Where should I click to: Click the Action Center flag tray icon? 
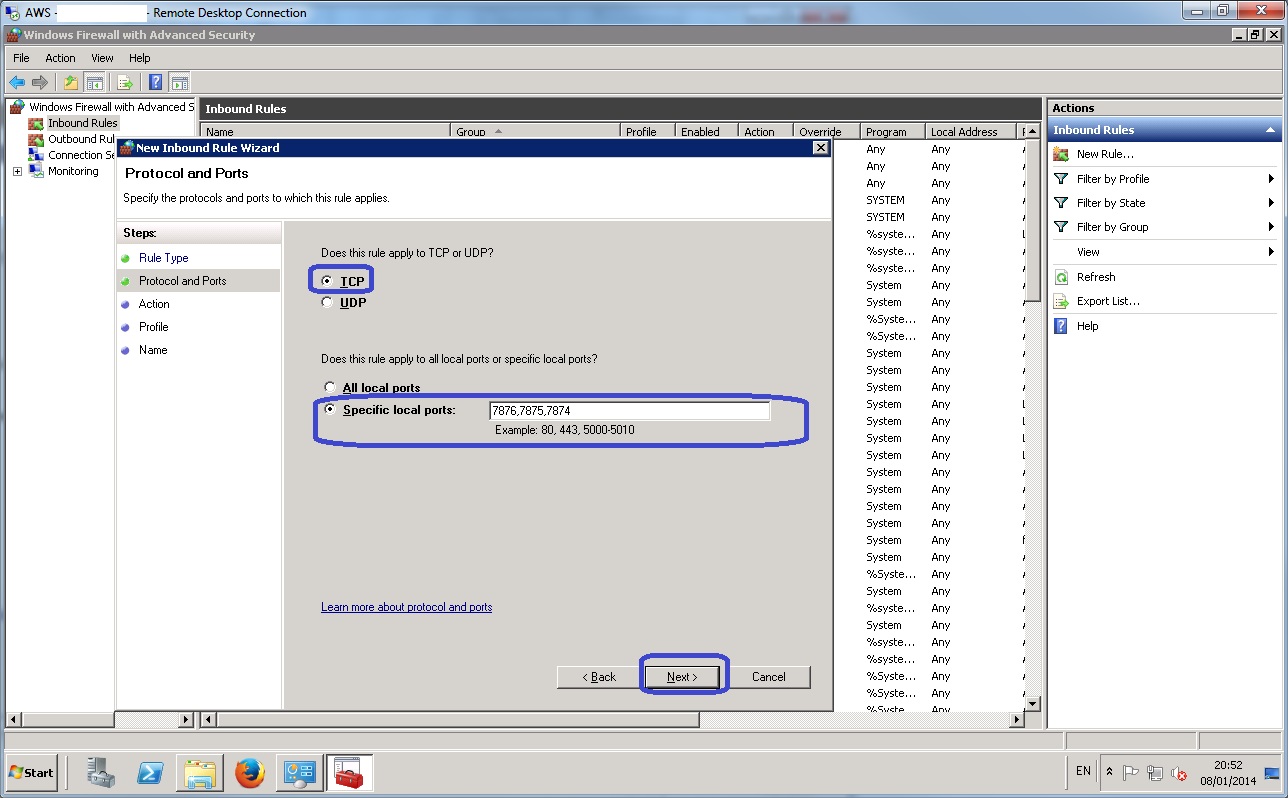[1131, 772]
